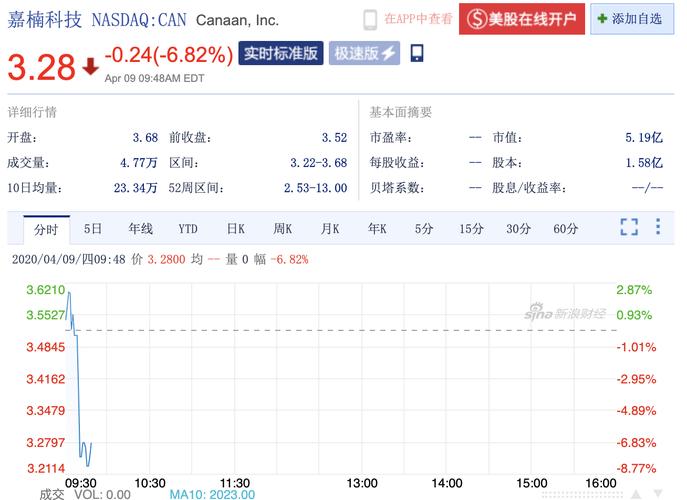Click NASDAQ:CAN ticker text
This screenshot has width=687, height=500.
[139, 20]
